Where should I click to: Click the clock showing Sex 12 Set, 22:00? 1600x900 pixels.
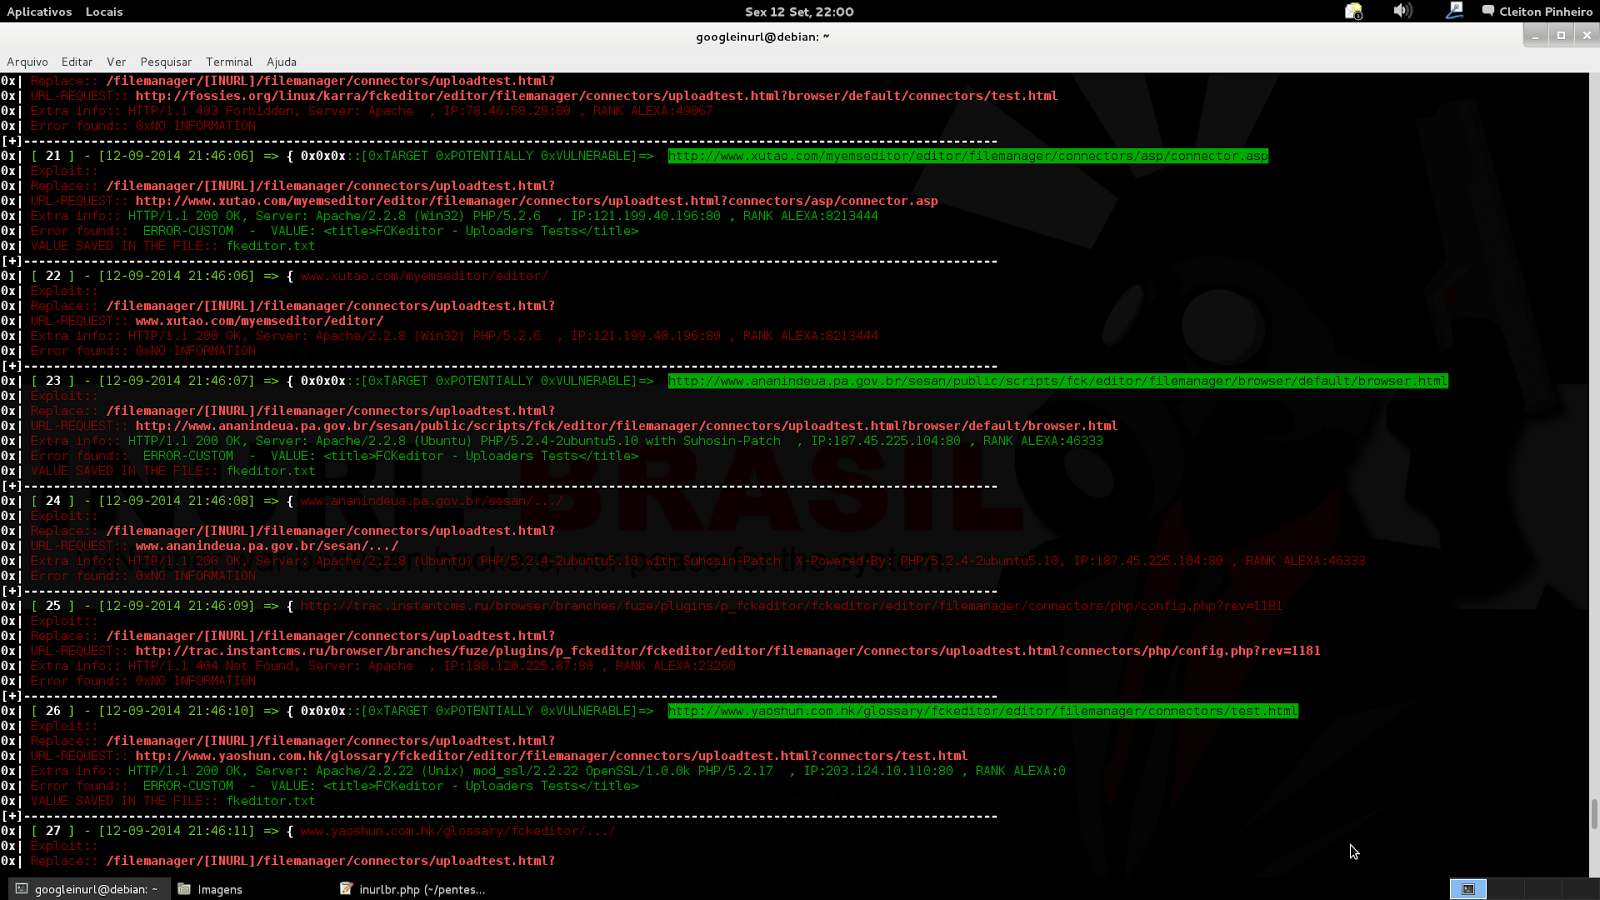pos(799,12)
